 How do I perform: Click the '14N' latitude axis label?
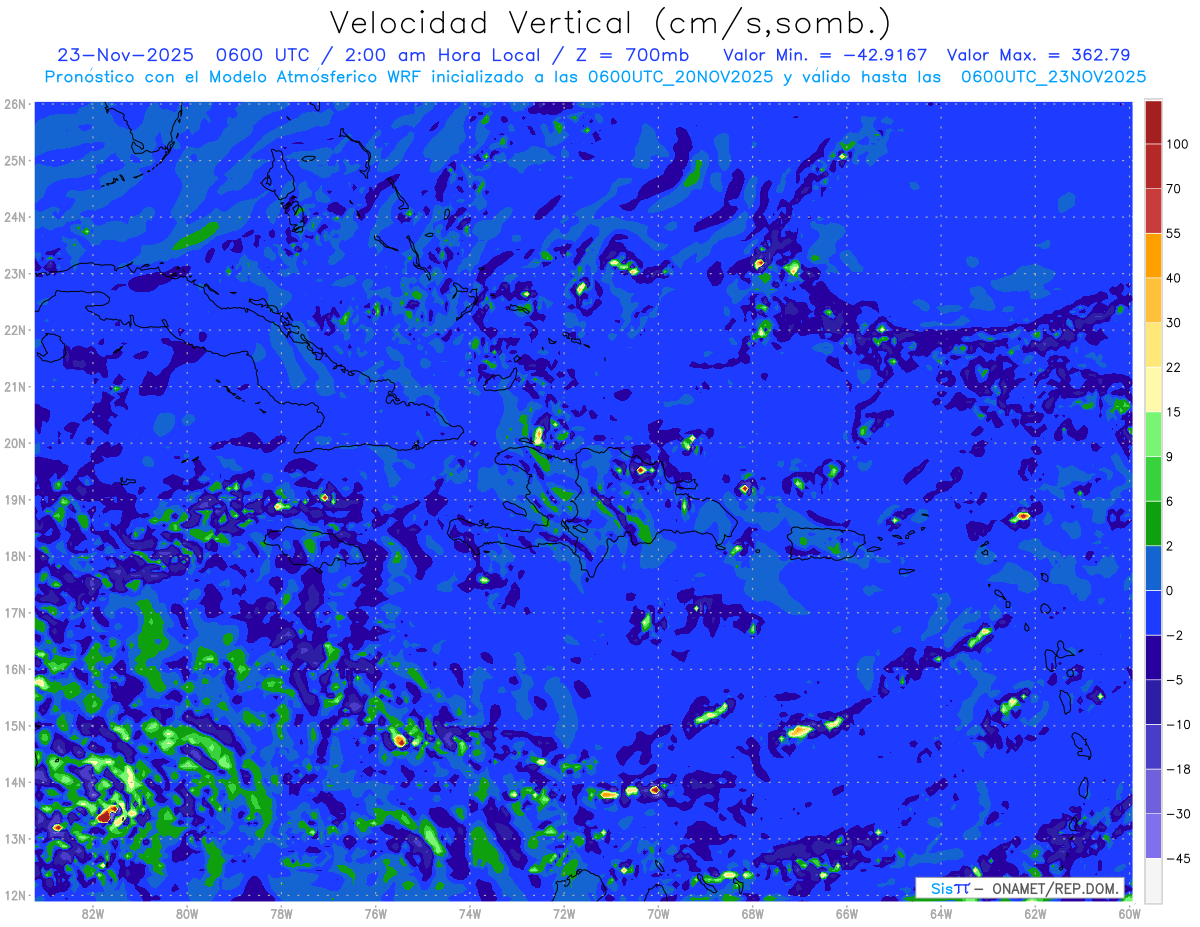point(15,782)
